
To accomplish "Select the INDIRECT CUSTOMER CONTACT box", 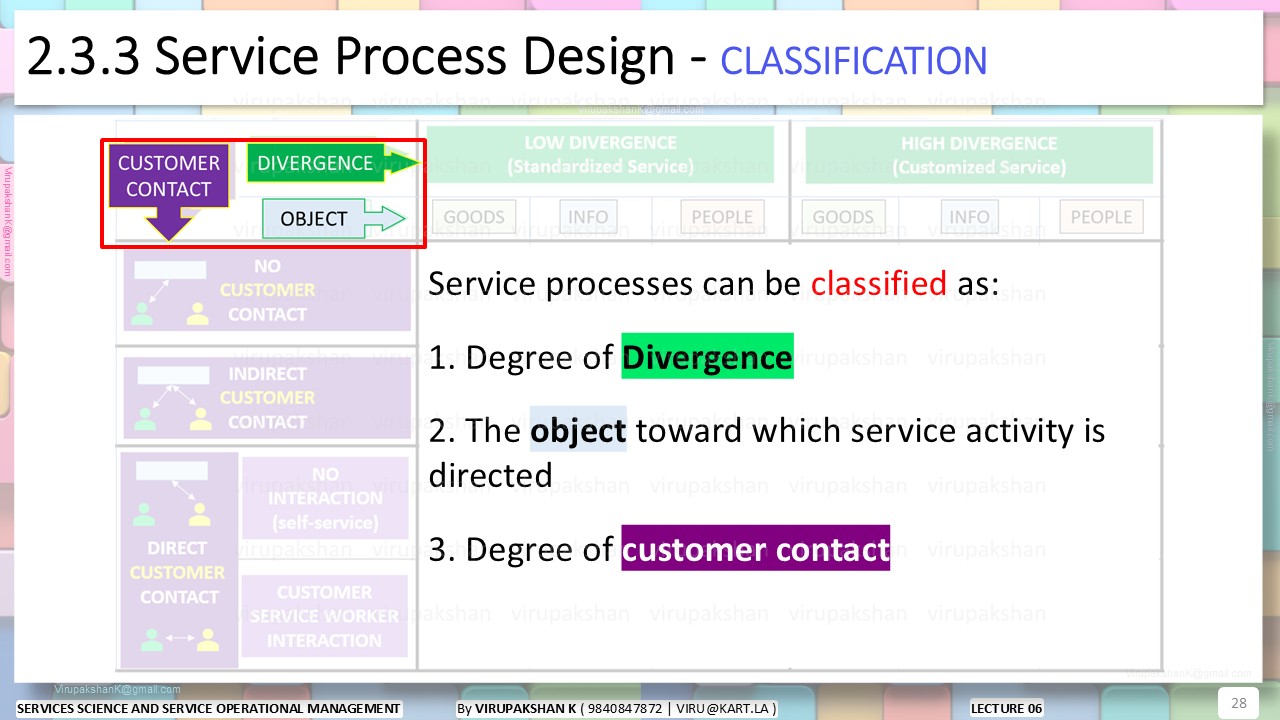I will point(266,398).
